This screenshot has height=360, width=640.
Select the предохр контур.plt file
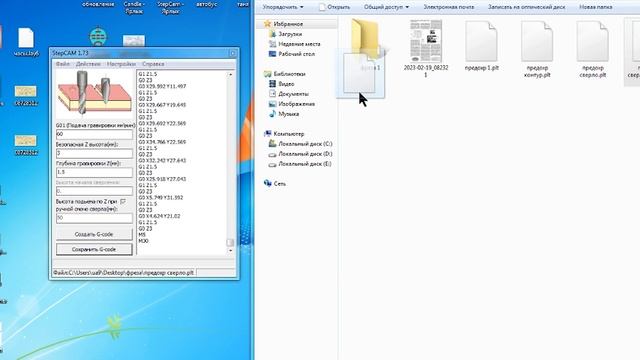click(x=537, y=49)
